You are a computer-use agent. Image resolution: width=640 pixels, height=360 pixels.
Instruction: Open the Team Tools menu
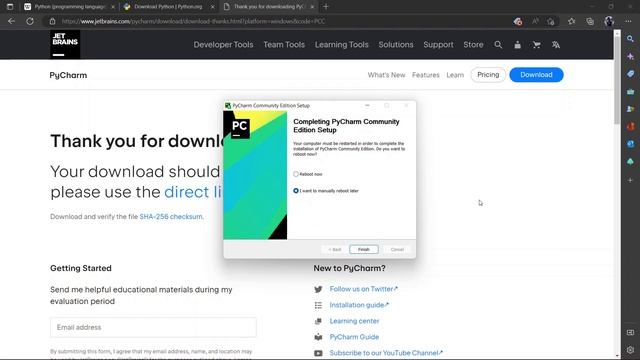point(284,44)
